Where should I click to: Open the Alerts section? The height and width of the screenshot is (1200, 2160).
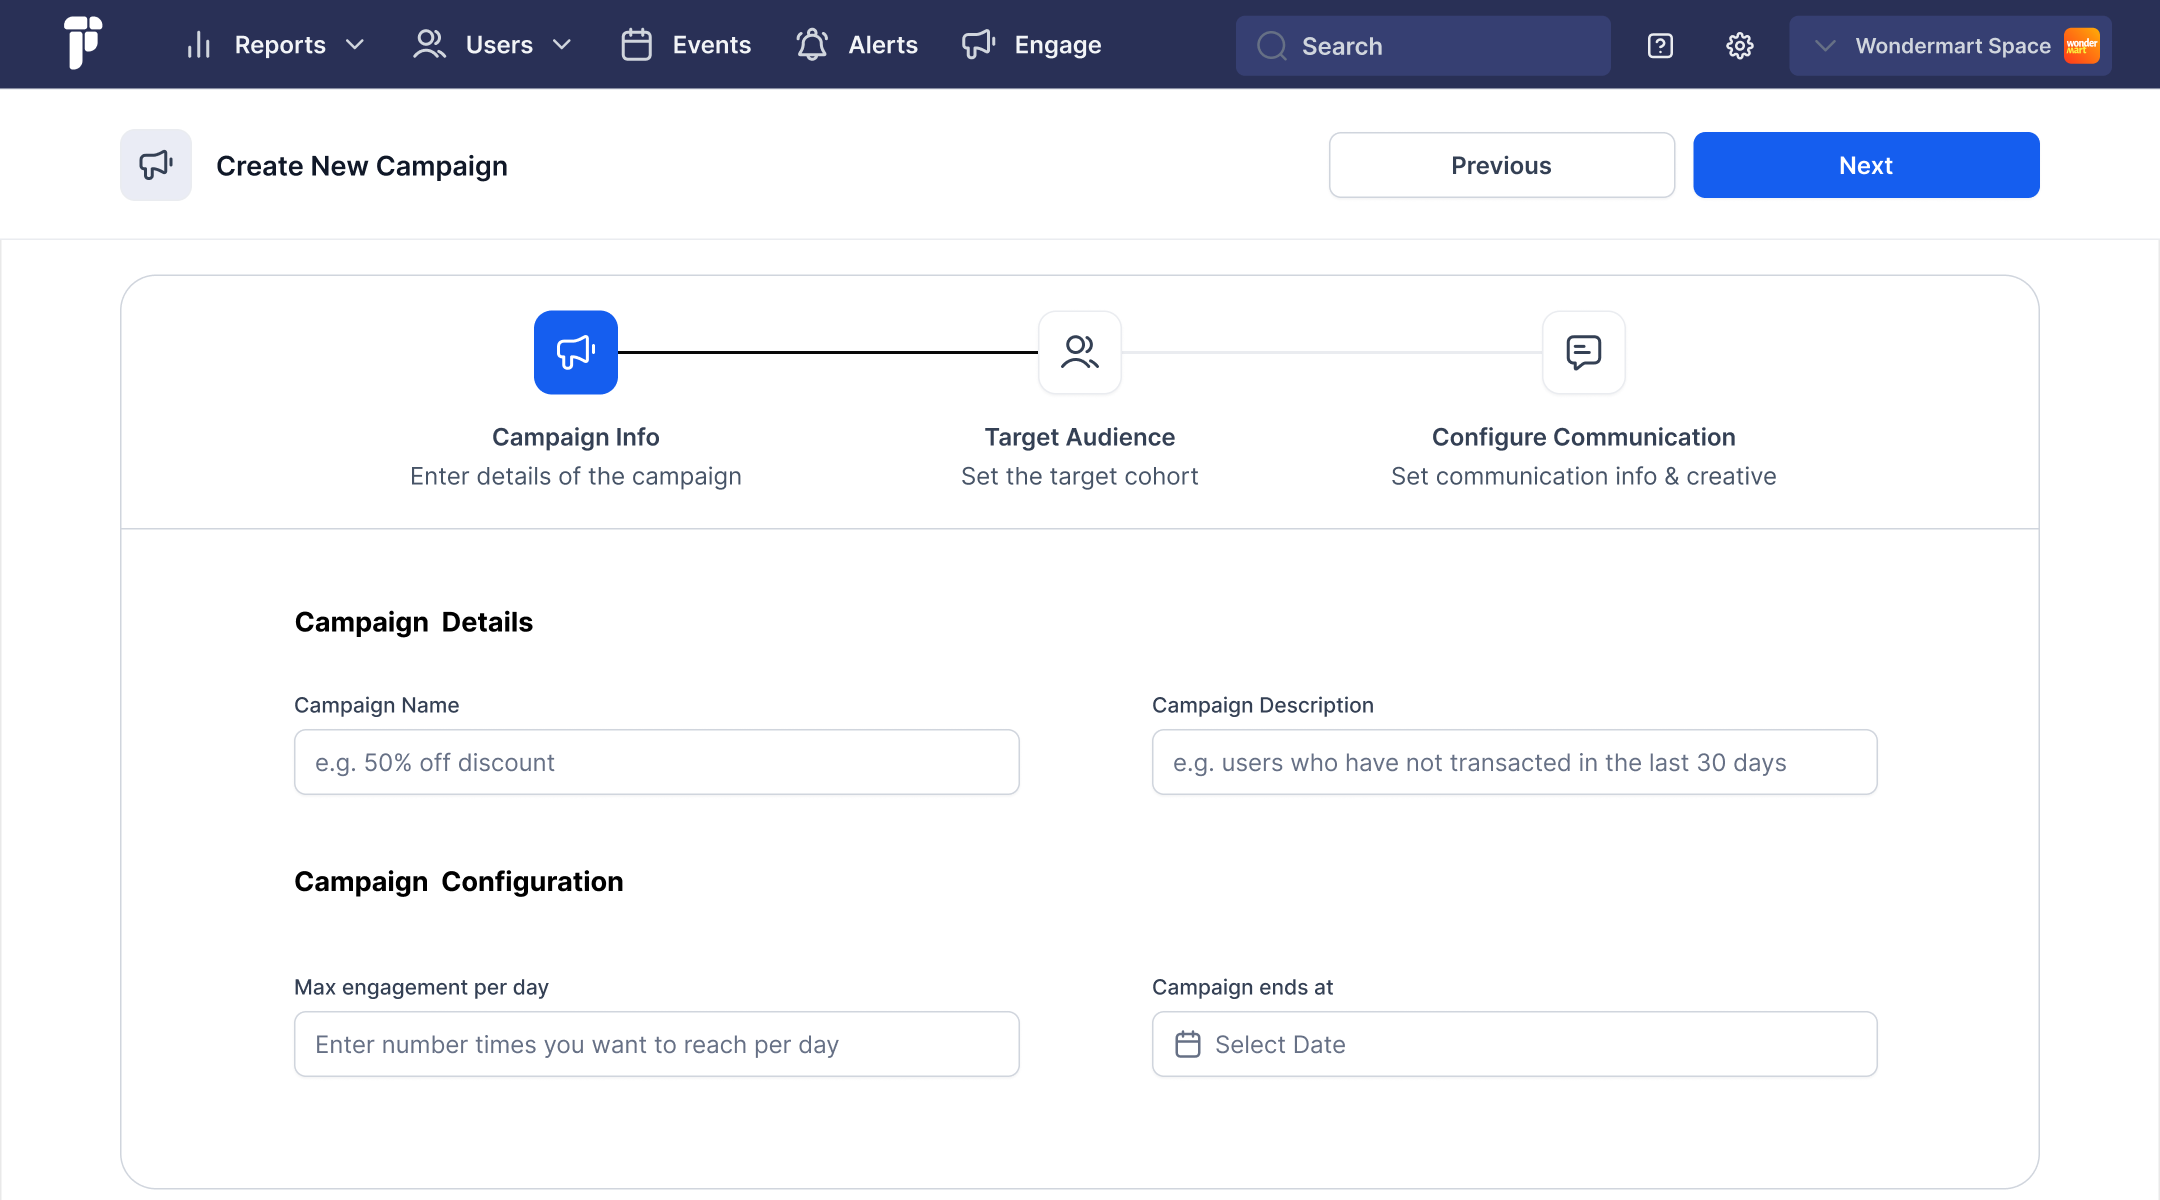(x=857, y=45)
